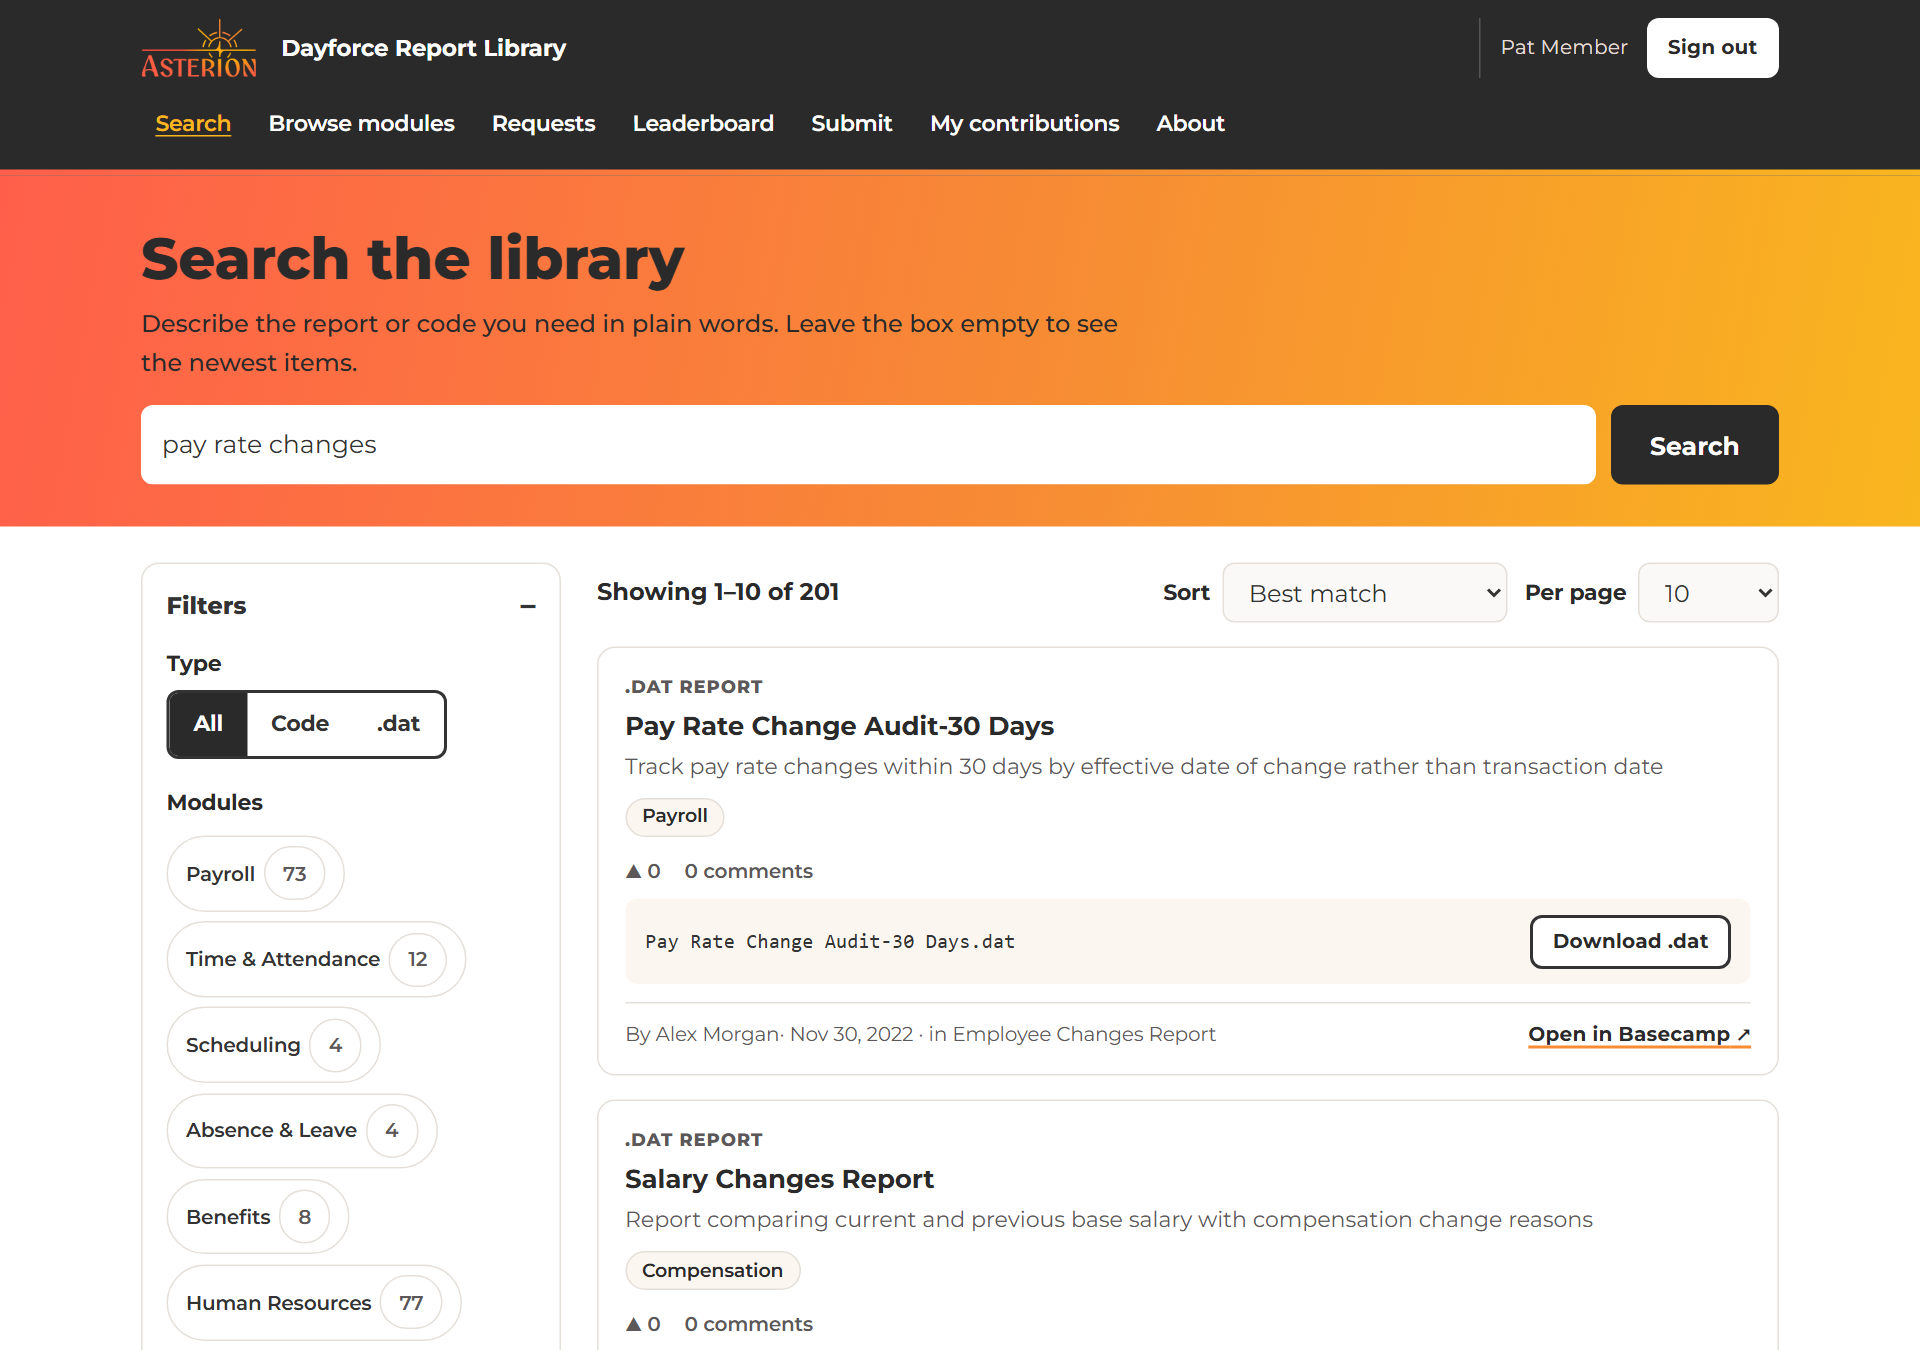Click the Compensation tag on Salary Changes Report
This screenshot has width=1920, height=1350.
coord(712,1270)
